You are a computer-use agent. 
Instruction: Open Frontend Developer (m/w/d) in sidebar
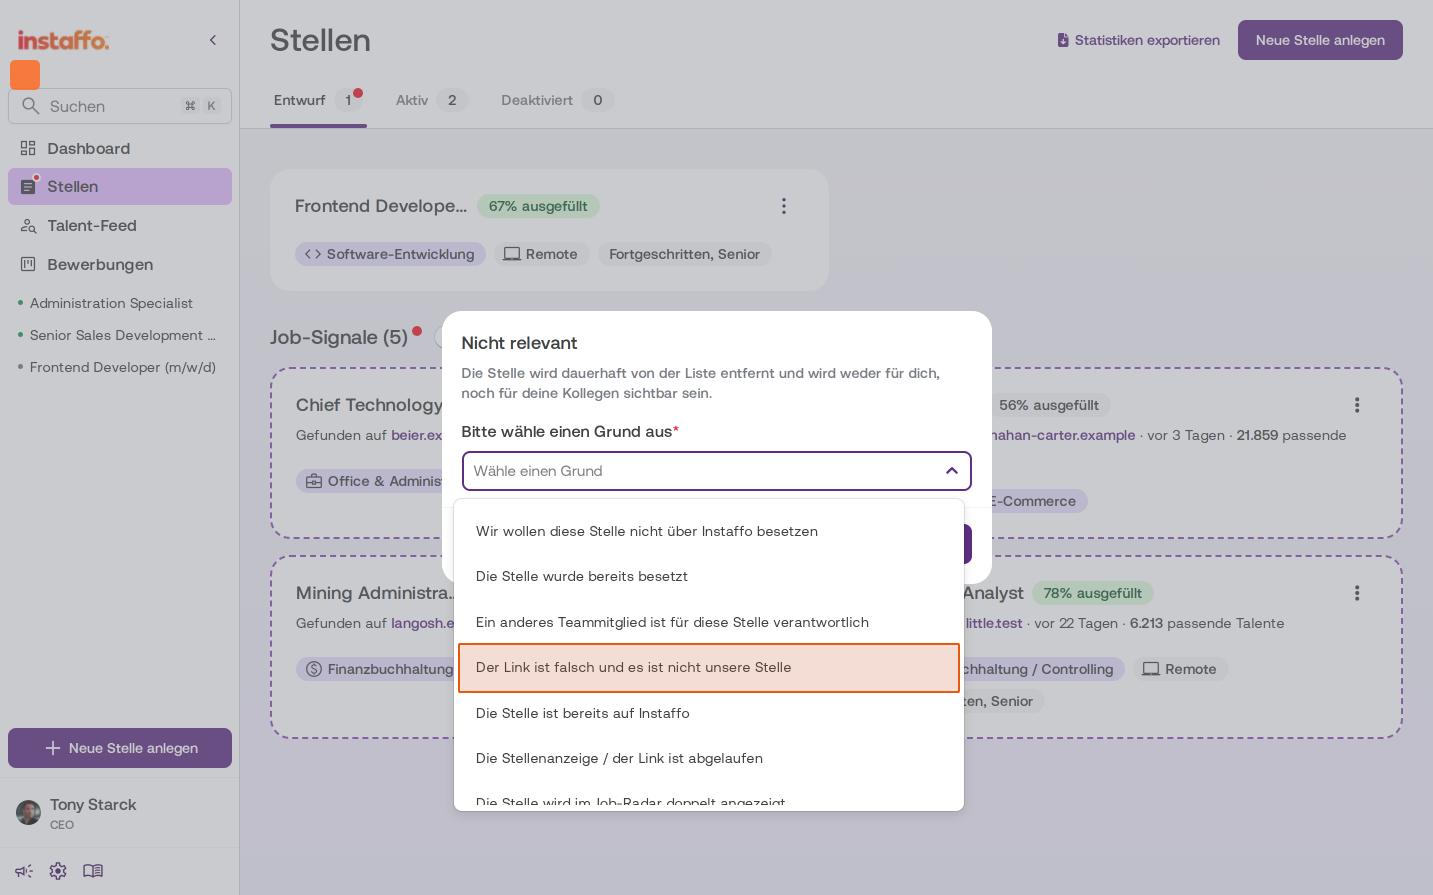(122, 367)
